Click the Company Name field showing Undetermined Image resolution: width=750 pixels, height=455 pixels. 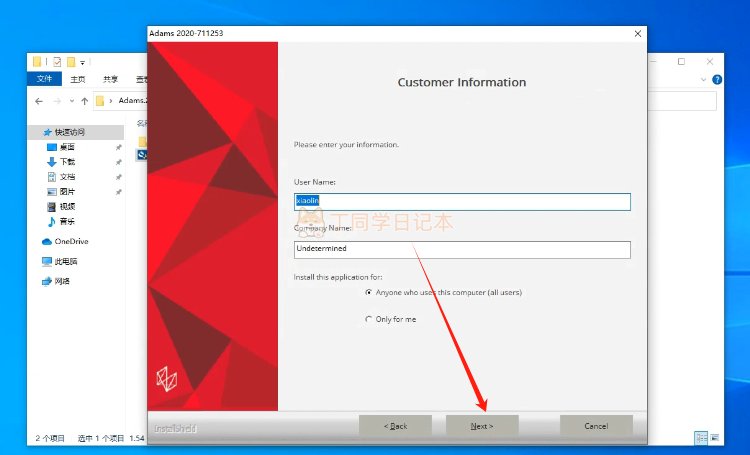[462, 249]
